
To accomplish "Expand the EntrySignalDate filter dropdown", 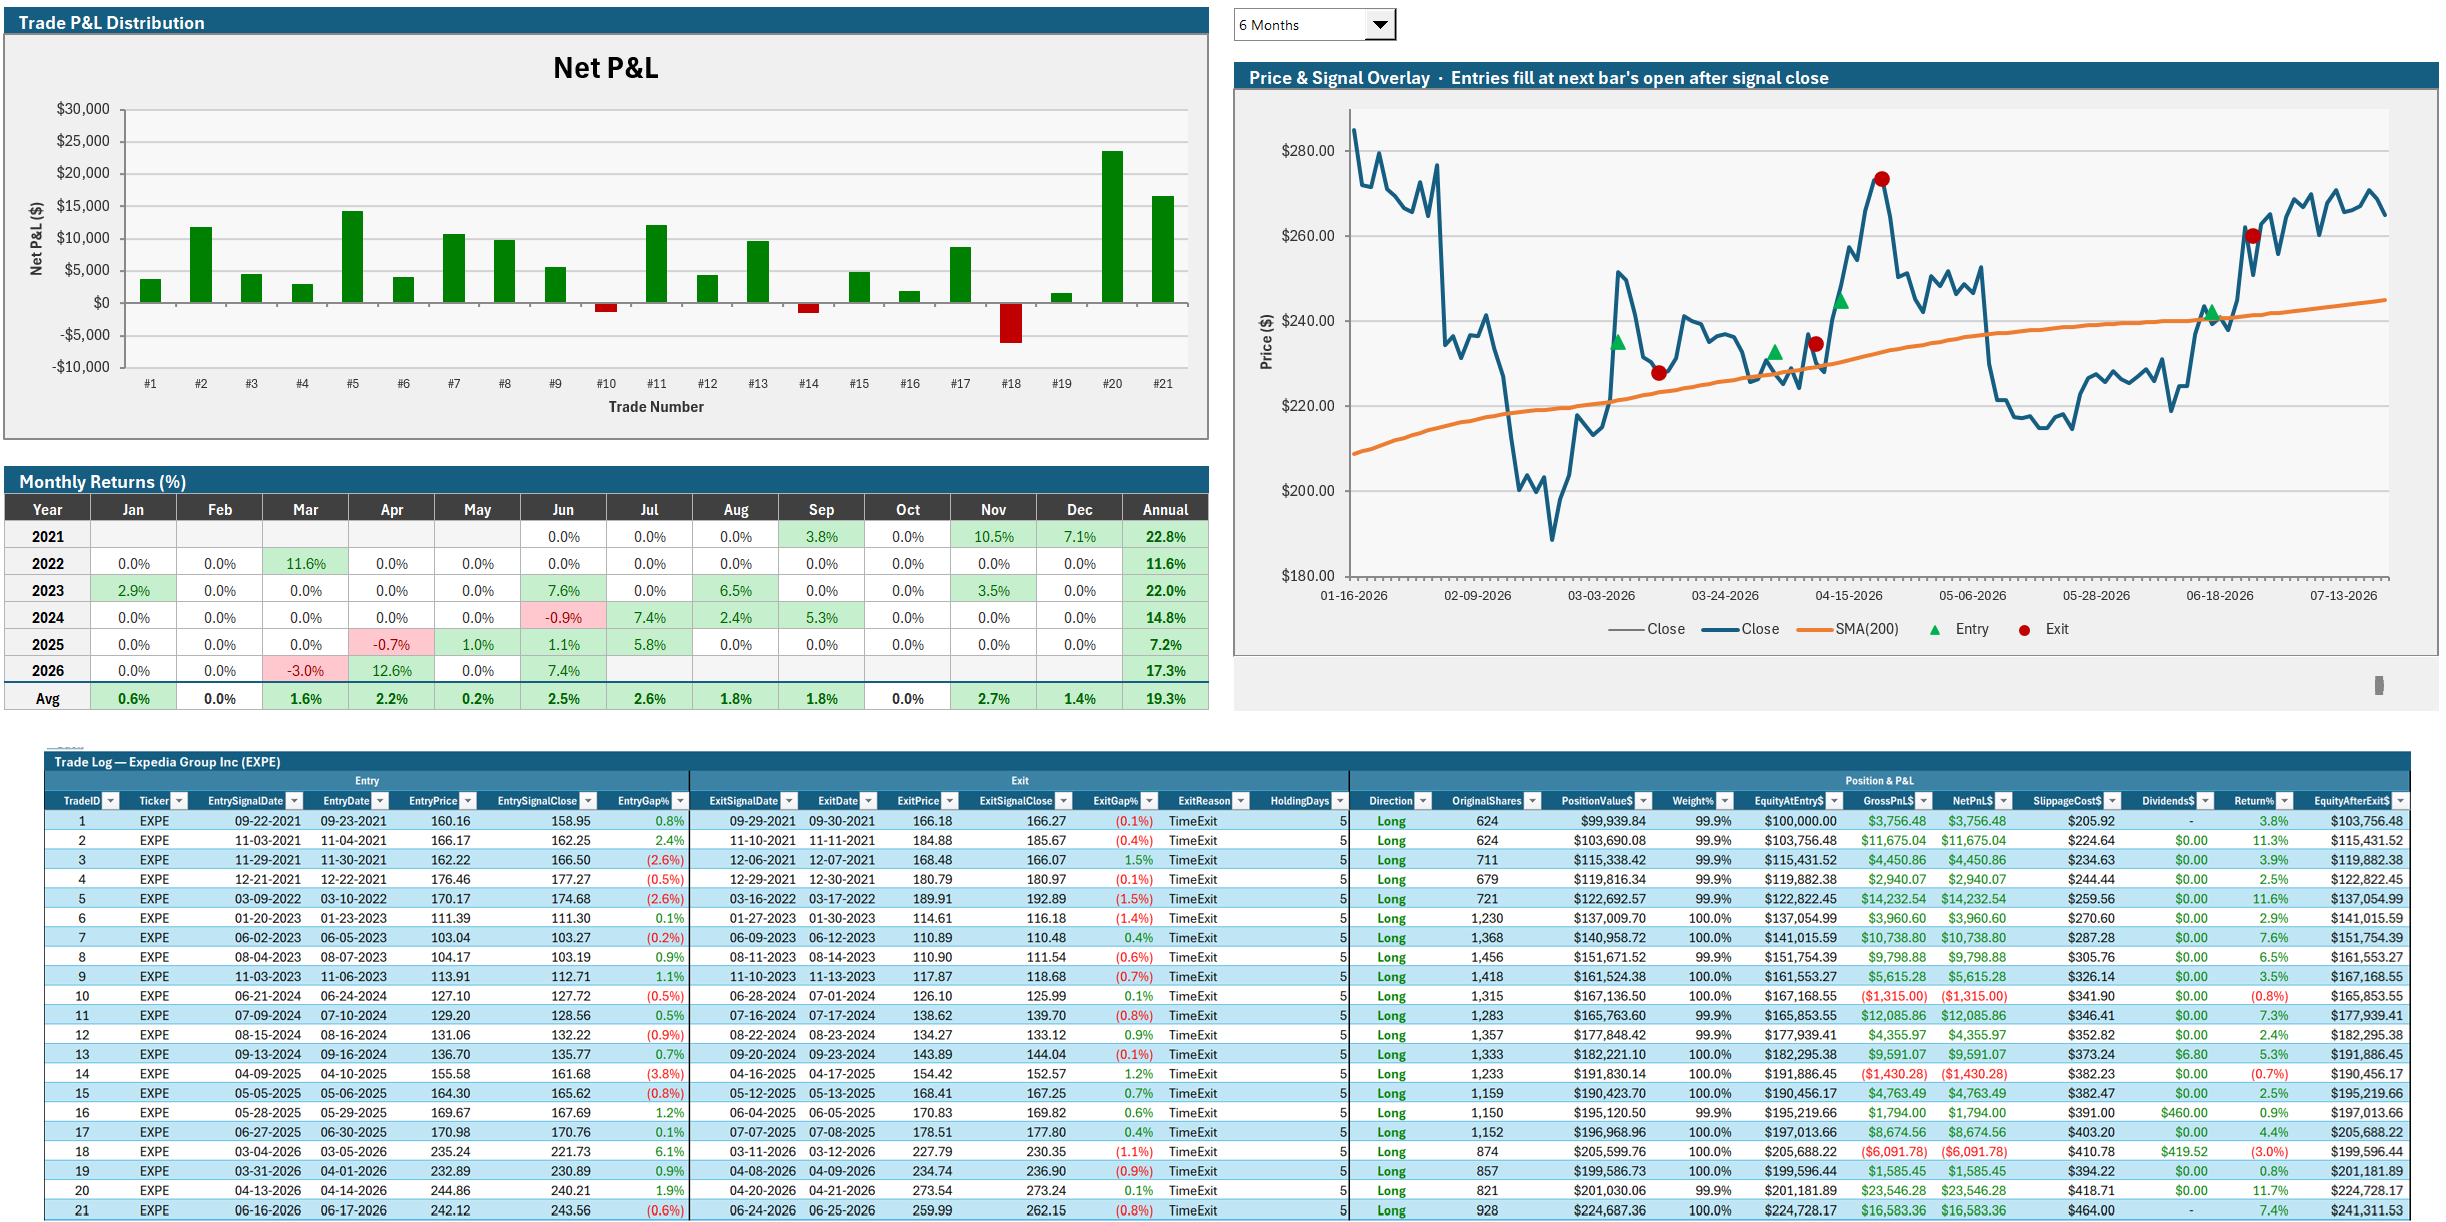I will tap(294, 801).
